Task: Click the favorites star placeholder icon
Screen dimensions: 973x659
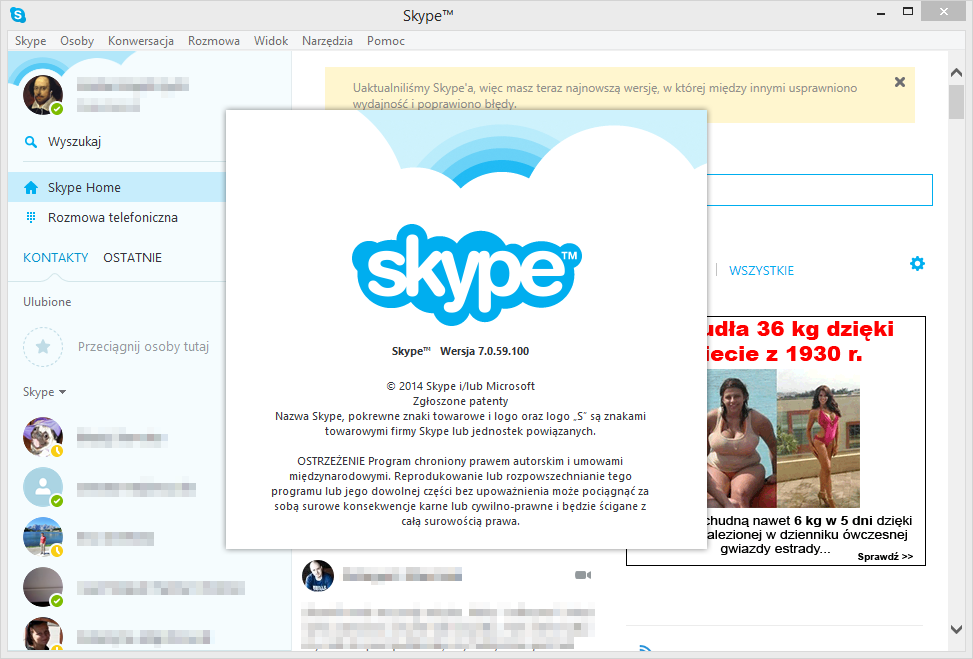Action: tap(43, 347)
